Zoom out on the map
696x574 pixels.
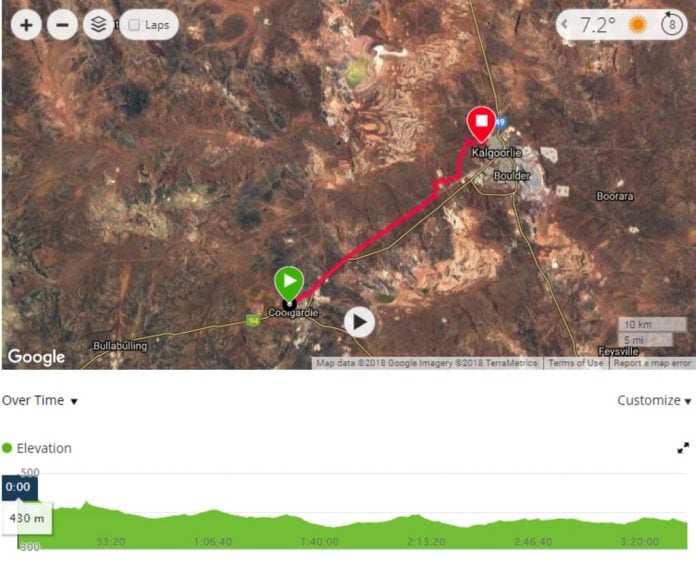pos(62,24)
